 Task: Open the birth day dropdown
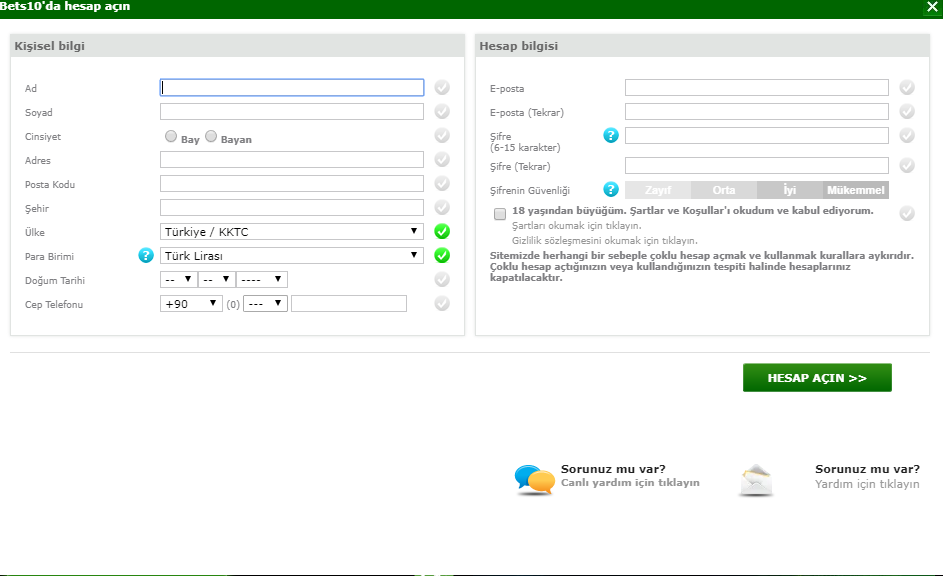179,280
